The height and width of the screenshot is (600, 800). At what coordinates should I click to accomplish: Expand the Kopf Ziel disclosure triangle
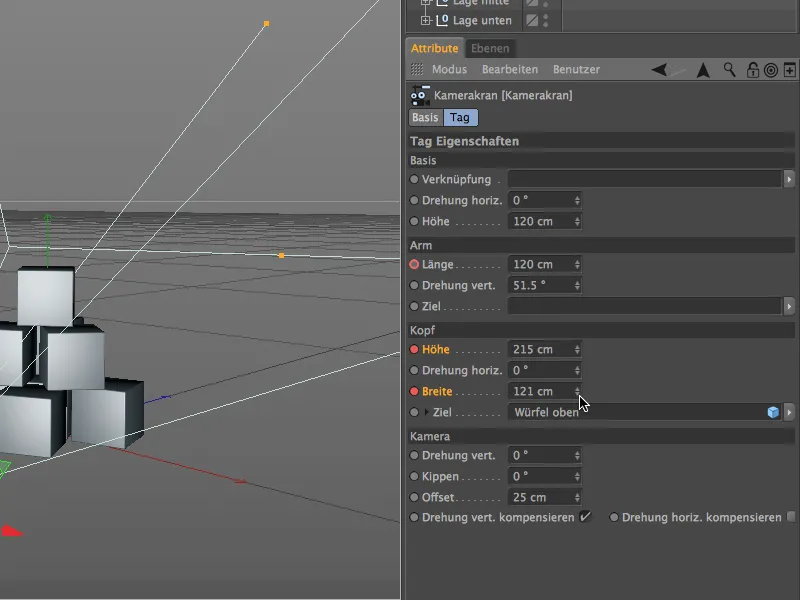pyautogui.click(x=427, y=412)
